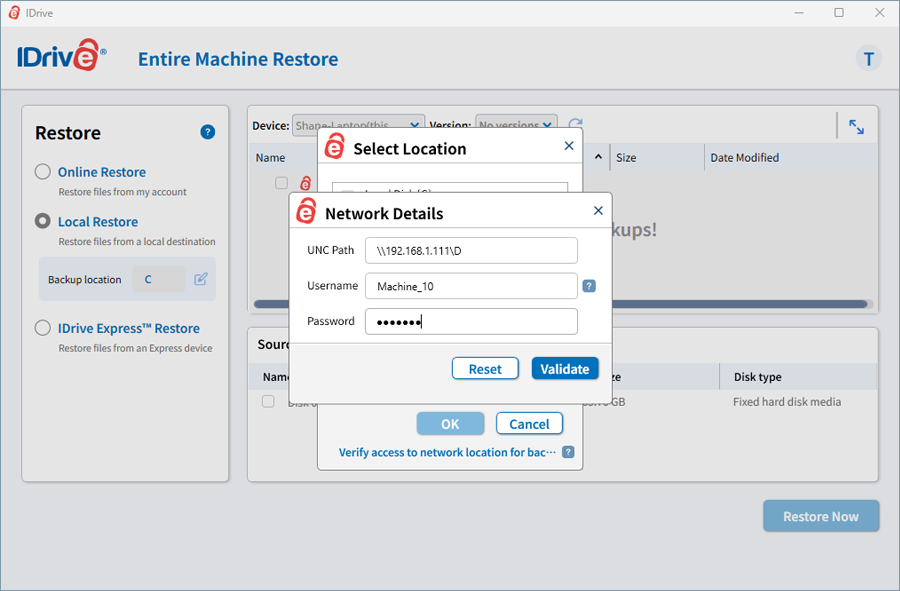Open the user profile avatar T

(868, 59)
